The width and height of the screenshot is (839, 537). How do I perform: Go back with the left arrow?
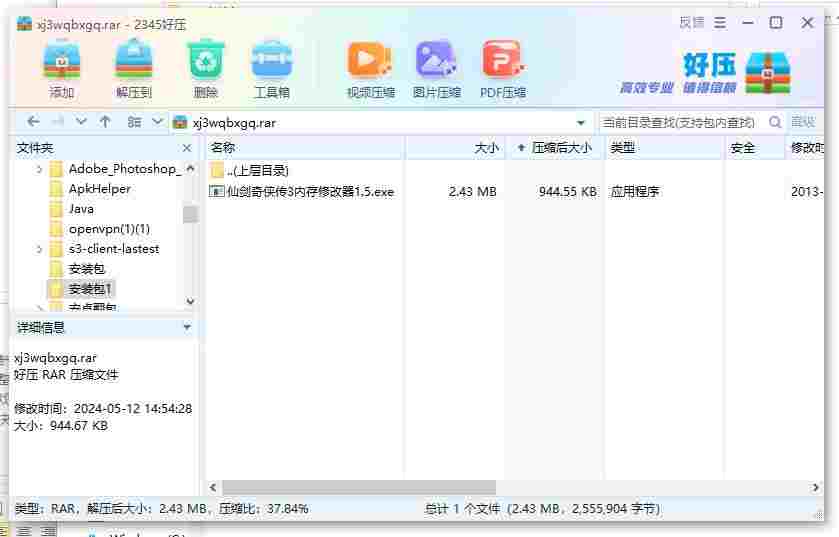(x=33, y=122)
